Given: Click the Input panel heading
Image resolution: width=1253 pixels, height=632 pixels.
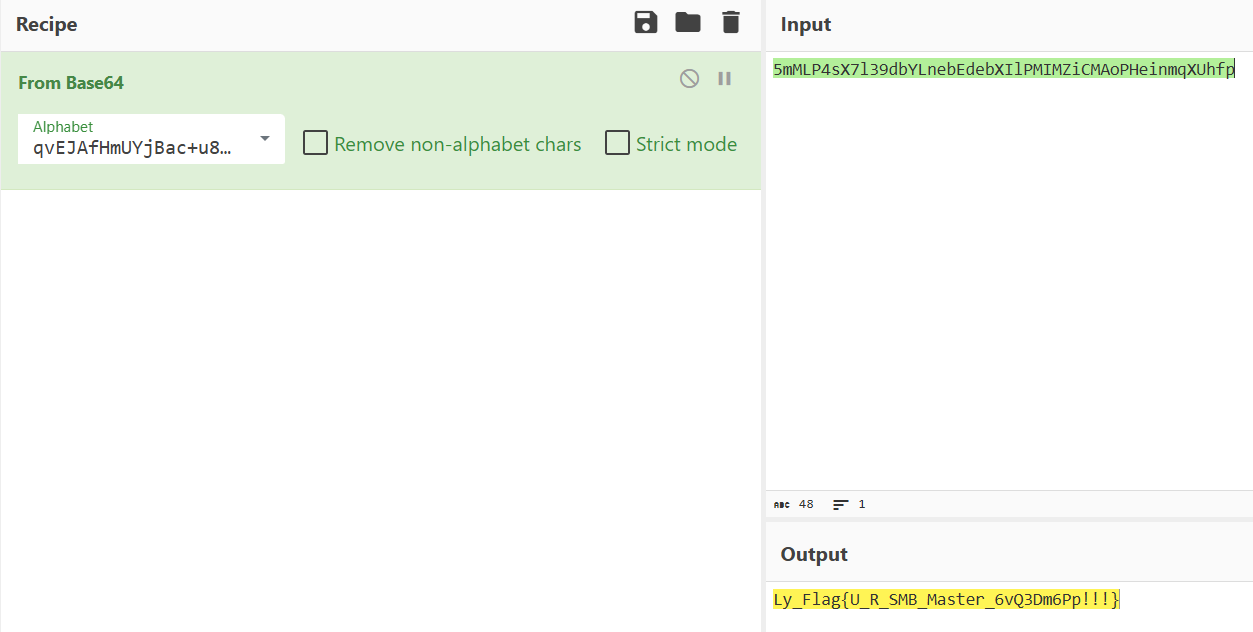Looking at the screenshot, I should point(806,25).
